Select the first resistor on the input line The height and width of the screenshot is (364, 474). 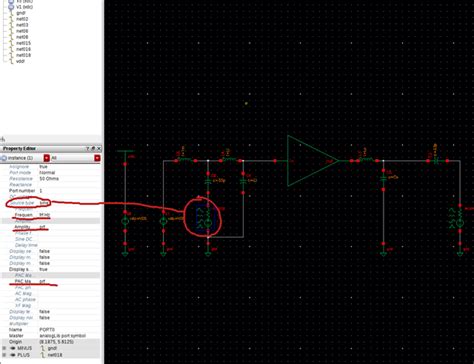pyautogui.click(x=185, y=160)
